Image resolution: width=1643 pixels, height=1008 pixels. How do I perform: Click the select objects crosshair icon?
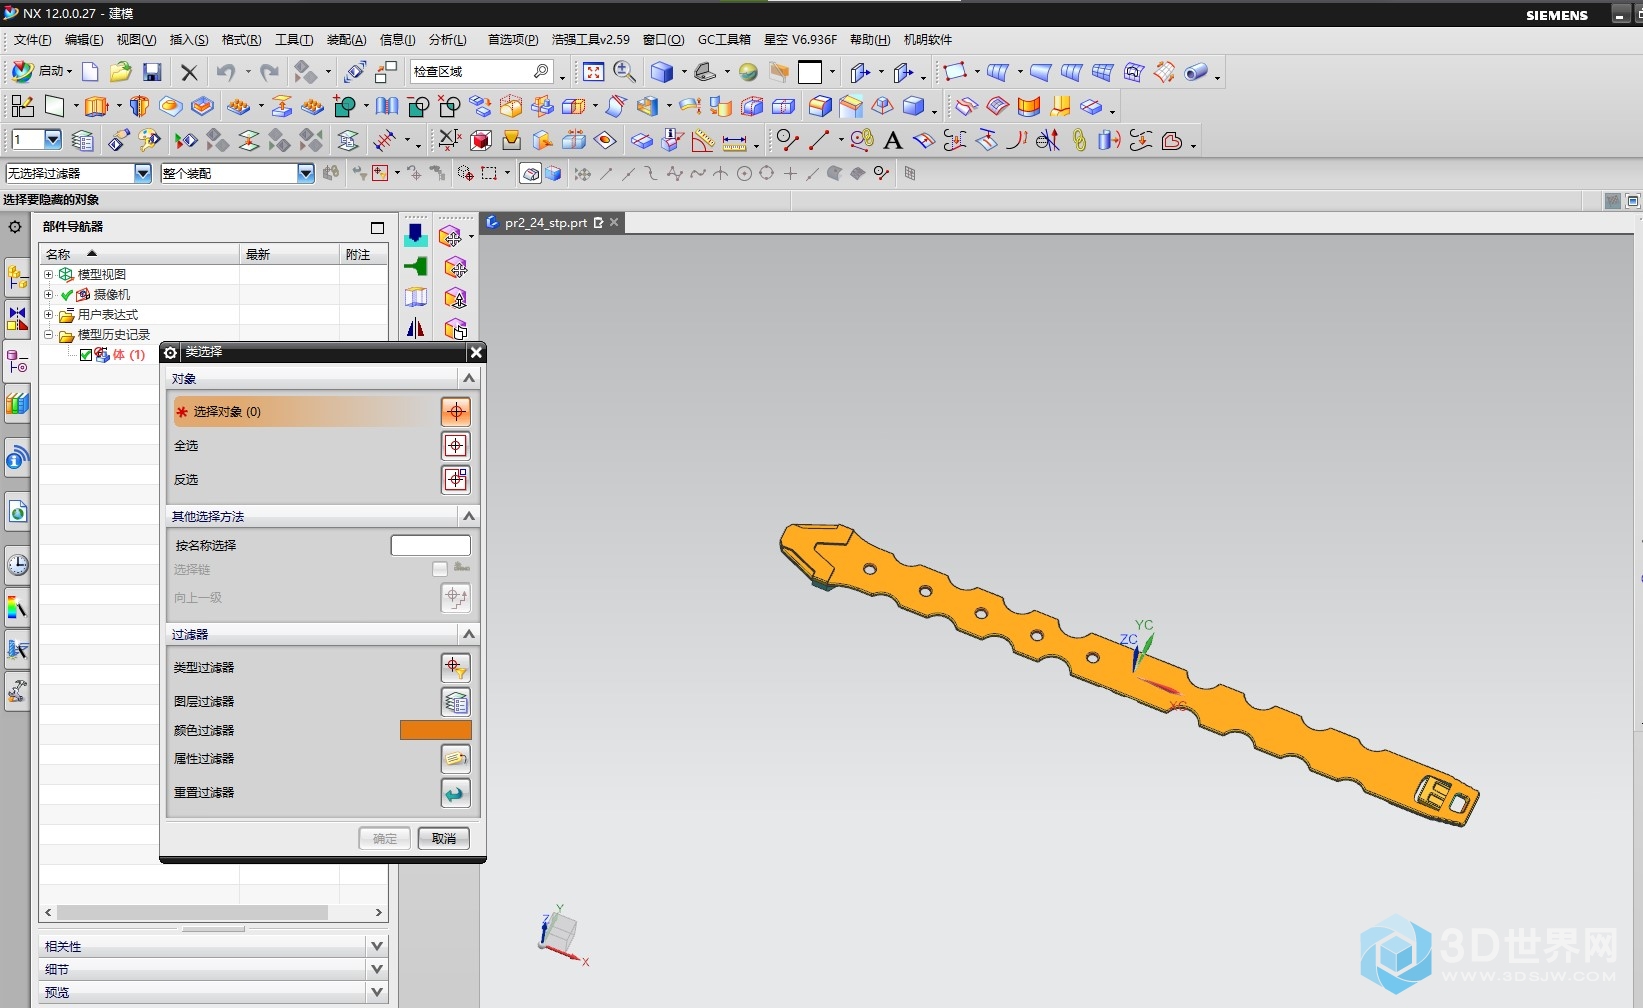(456, 412)
